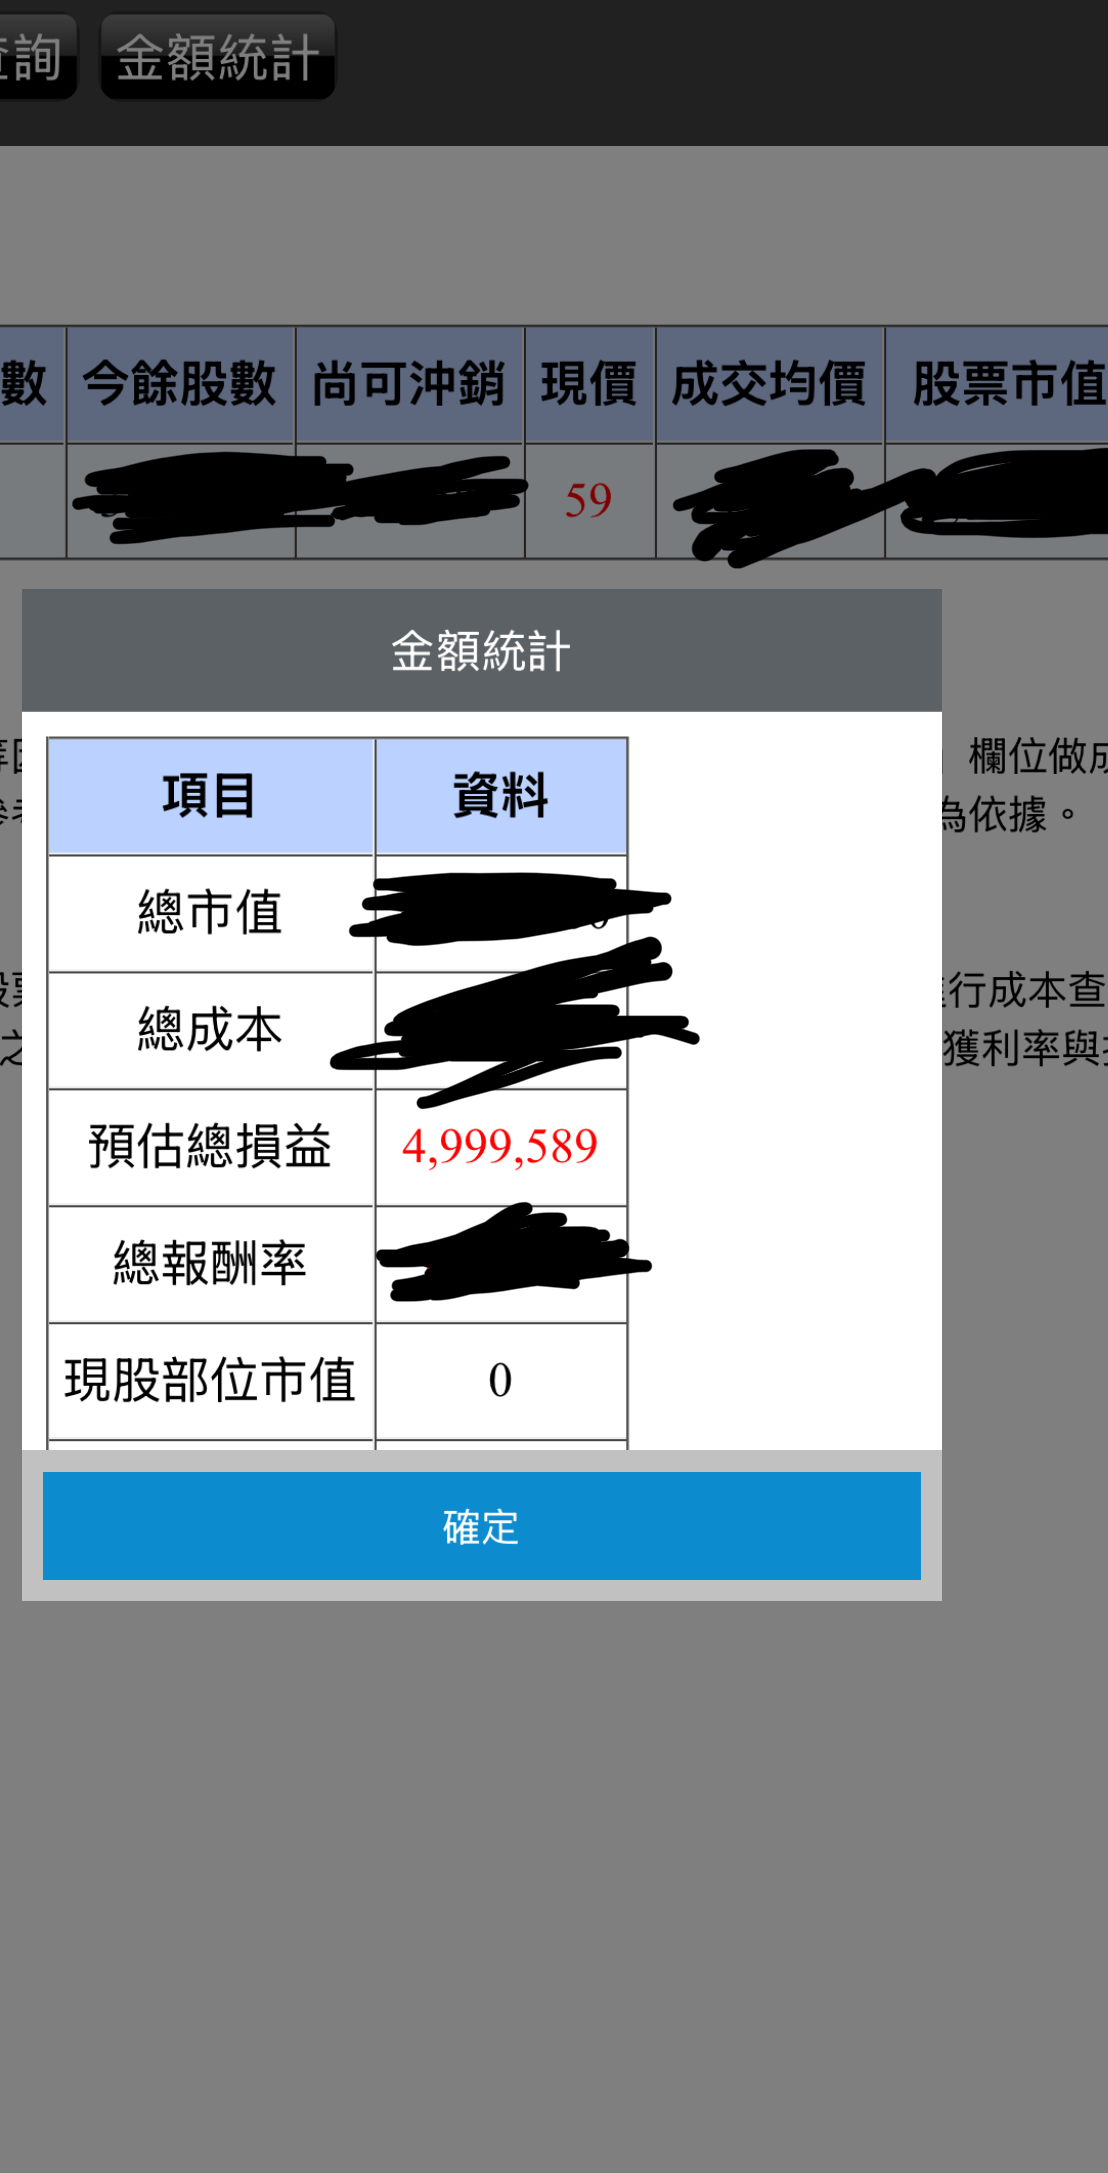This screenshot has height=2173, width=1108.
Task: Select the 總成本 row label
Action: tap(210, 1030)
